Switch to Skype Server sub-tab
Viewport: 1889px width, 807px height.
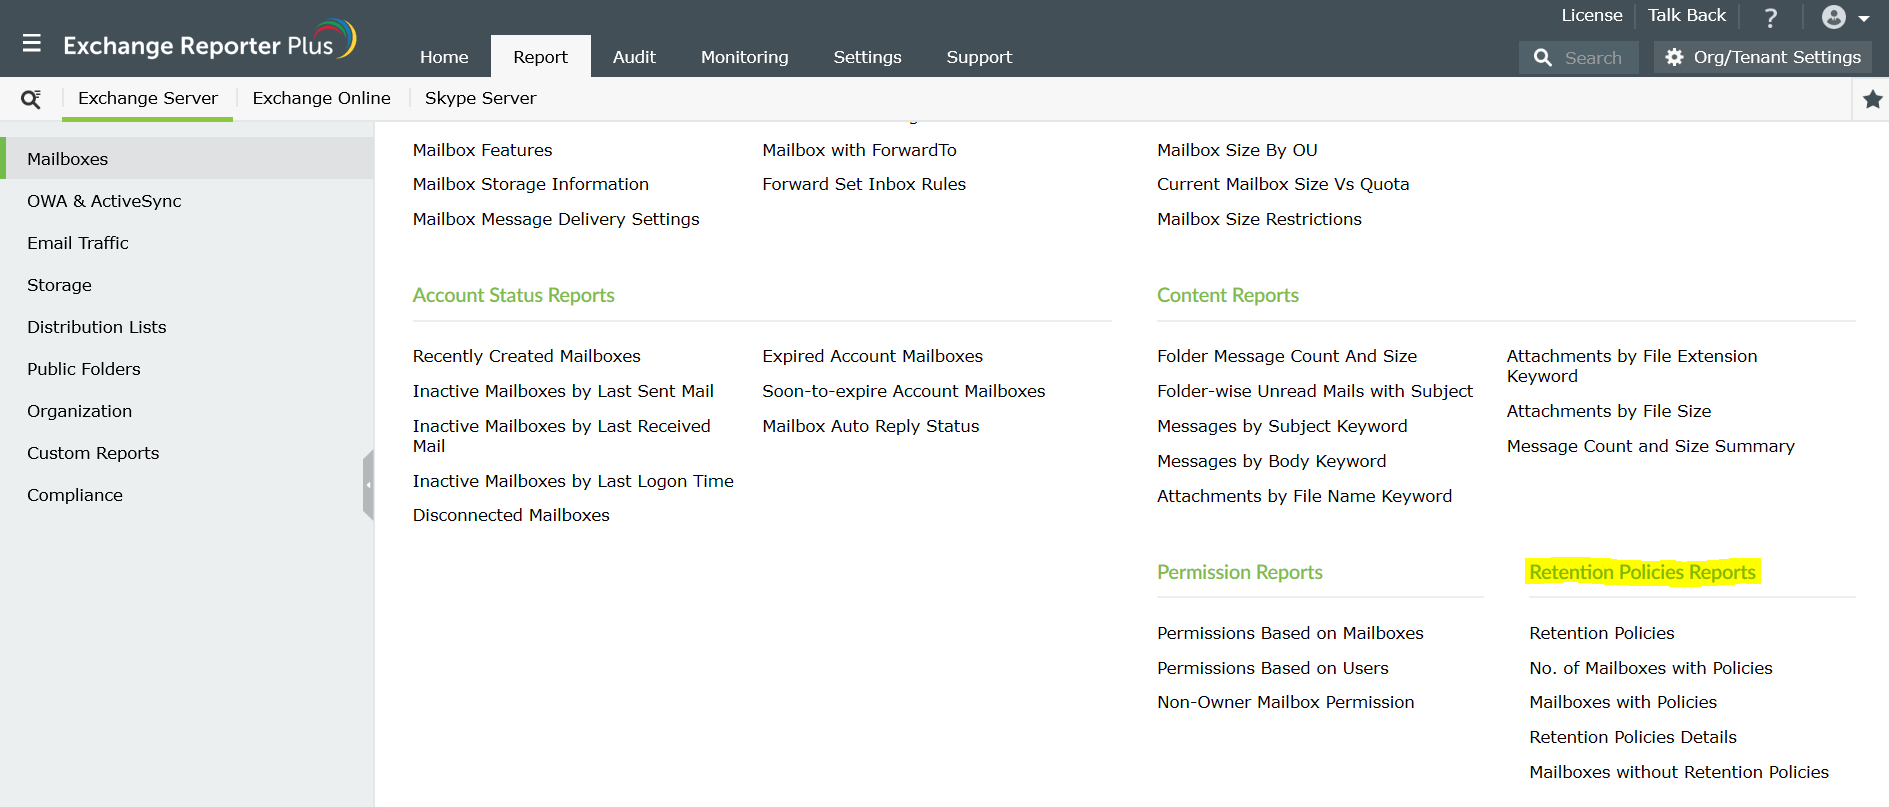pyautogui.click(x=480, y=98)
